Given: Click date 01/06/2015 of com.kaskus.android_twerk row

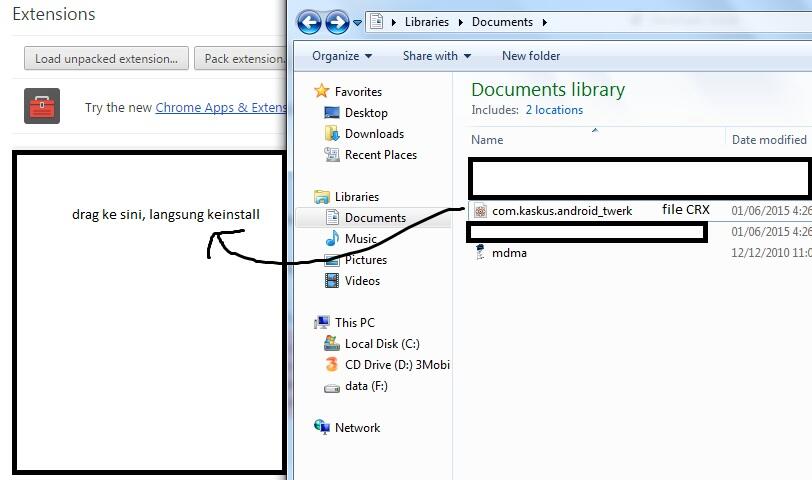Looking at the screenshot, I should click(x=771, y=211).
